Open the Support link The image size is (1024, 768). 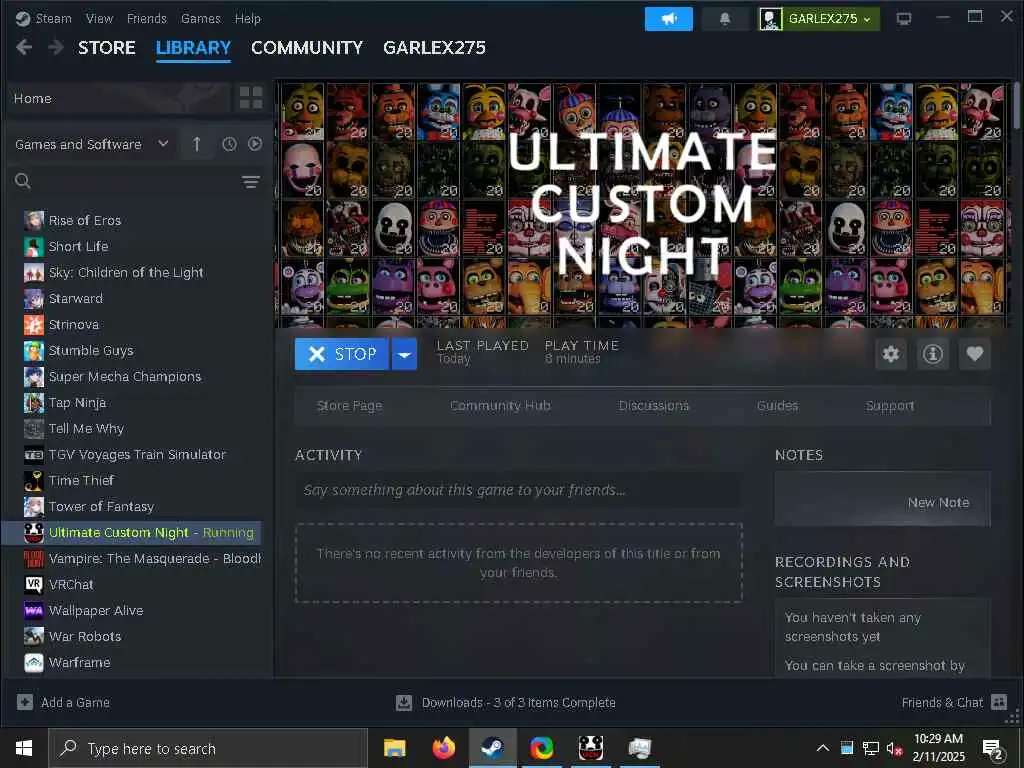click(889, 406)
